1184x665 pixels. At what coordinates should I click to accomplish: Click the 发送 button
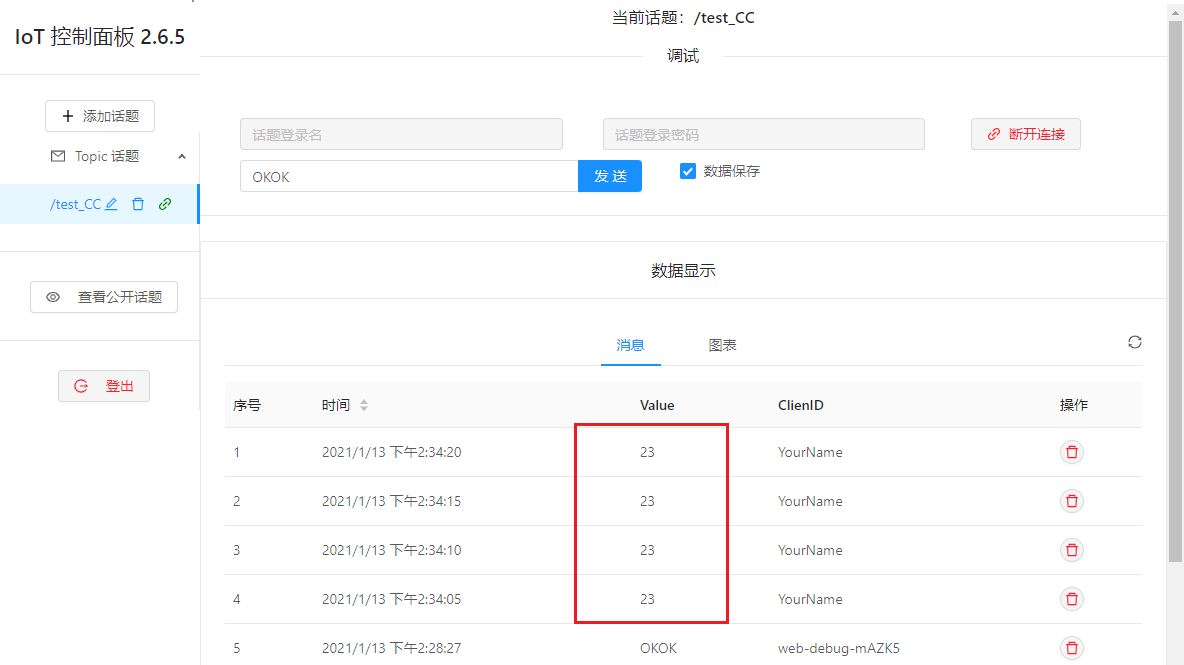coord(610,176)
